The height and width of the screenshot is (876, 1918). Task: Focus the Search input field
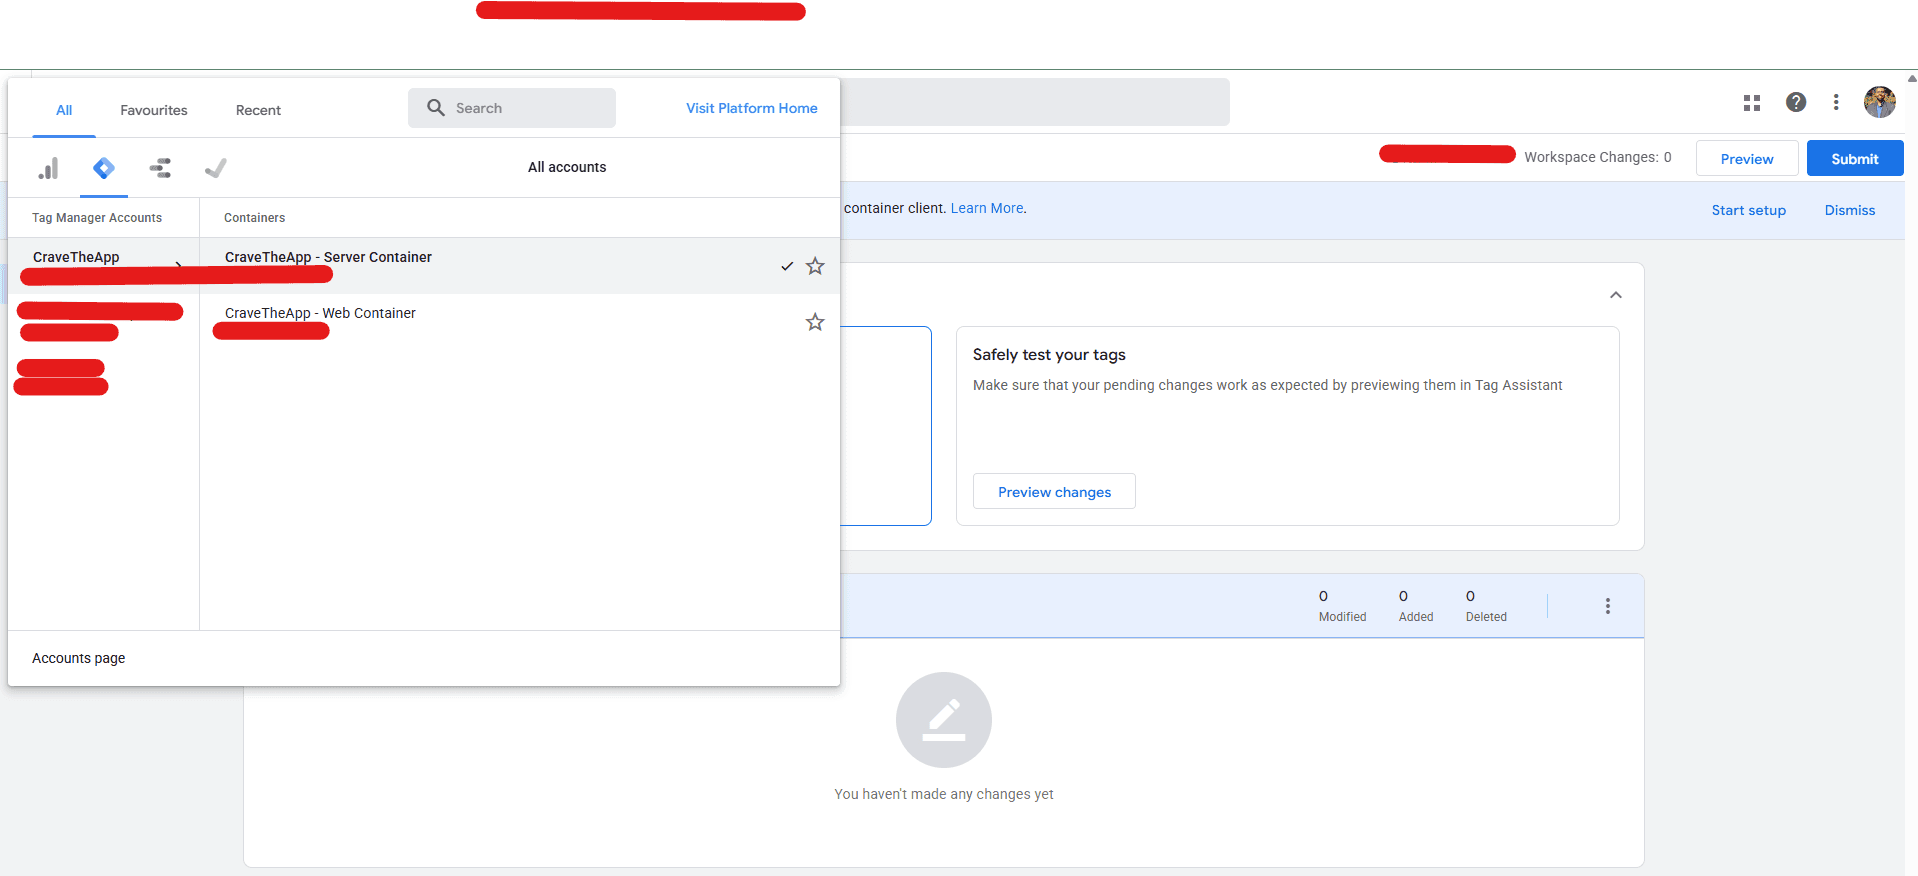tap(512, 108)
